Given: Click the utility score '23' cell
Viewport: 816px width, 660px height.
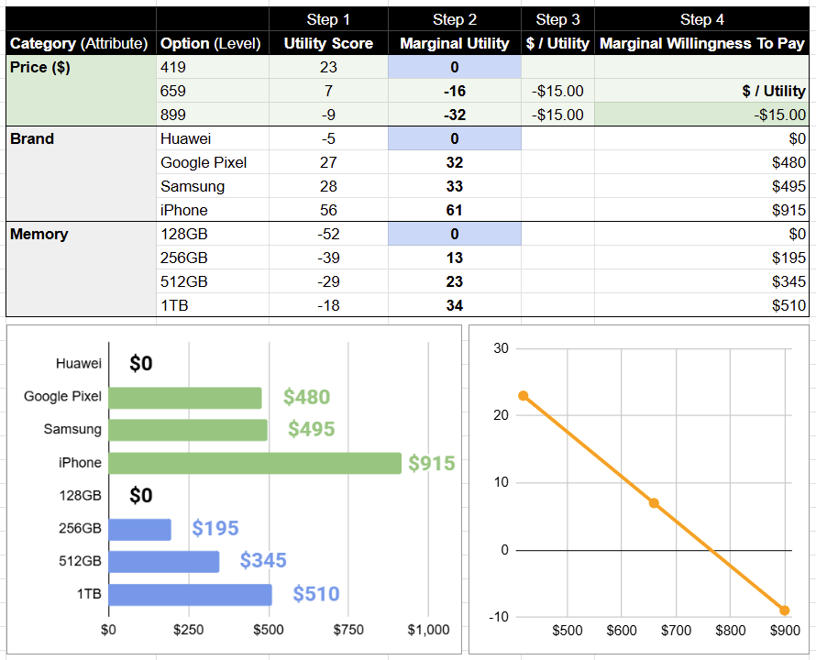Looking at the screenshot, I should pos(328,67).
